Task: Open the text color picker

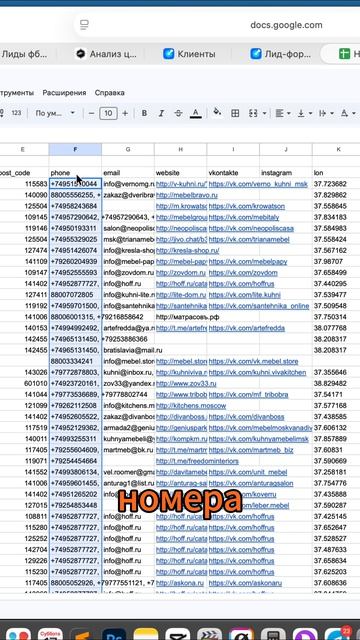Action: [196, 113]
